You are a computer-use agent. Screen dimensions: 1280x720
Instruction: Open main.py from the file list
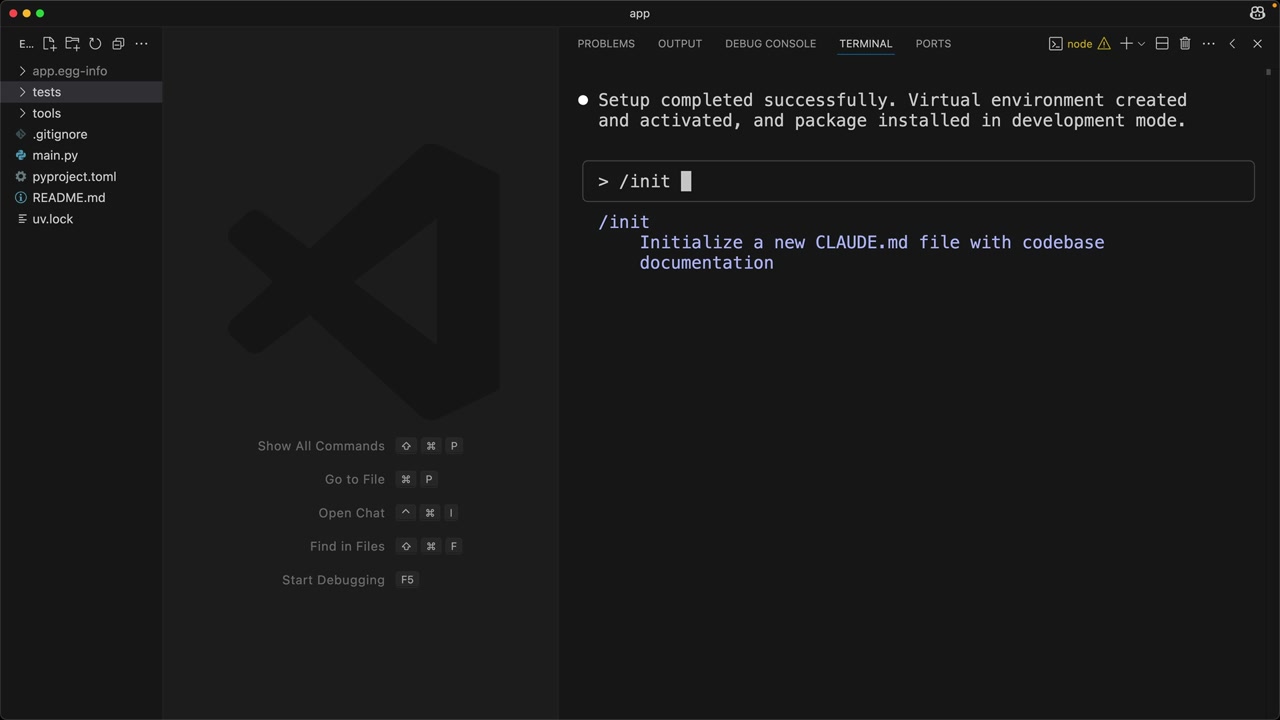(55, 155)
